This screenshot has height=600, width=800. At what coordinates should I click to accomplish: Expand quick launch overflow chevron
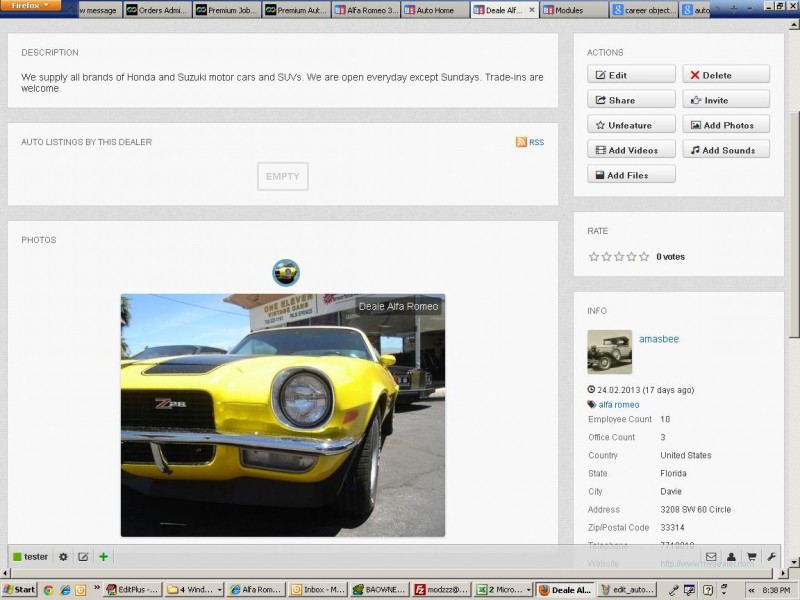tap(96, 588)
